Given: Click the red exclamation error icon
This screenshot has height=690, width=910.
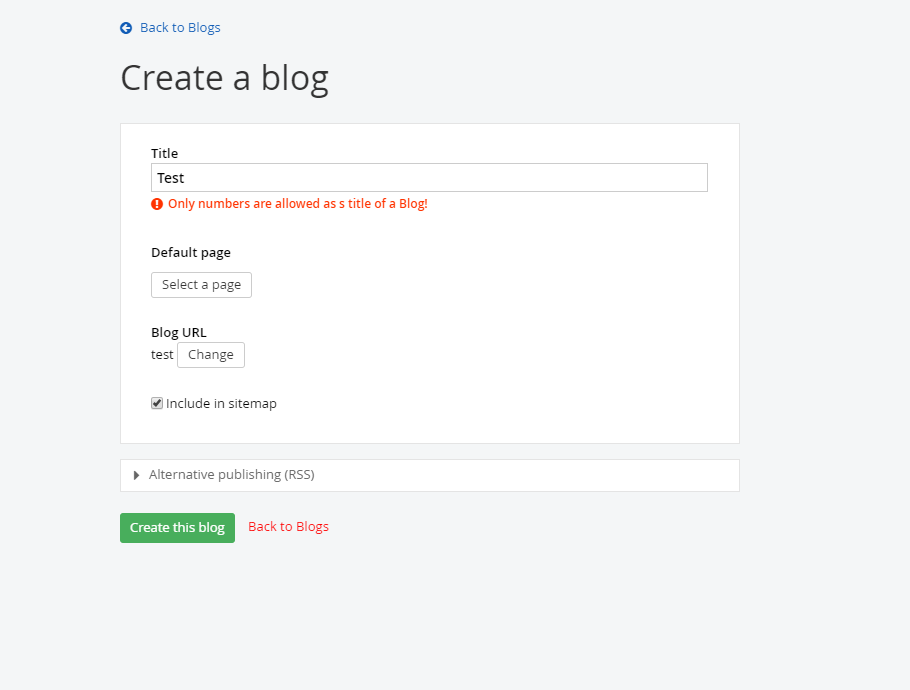Looking at the screenshot, I should click(157, 204).
